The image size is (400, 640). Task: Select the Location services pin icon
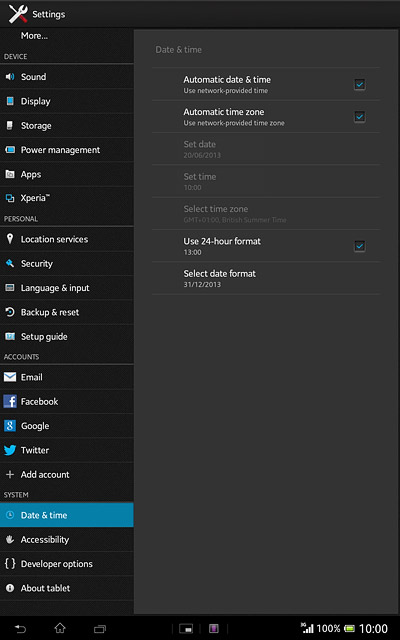(10, 239)
